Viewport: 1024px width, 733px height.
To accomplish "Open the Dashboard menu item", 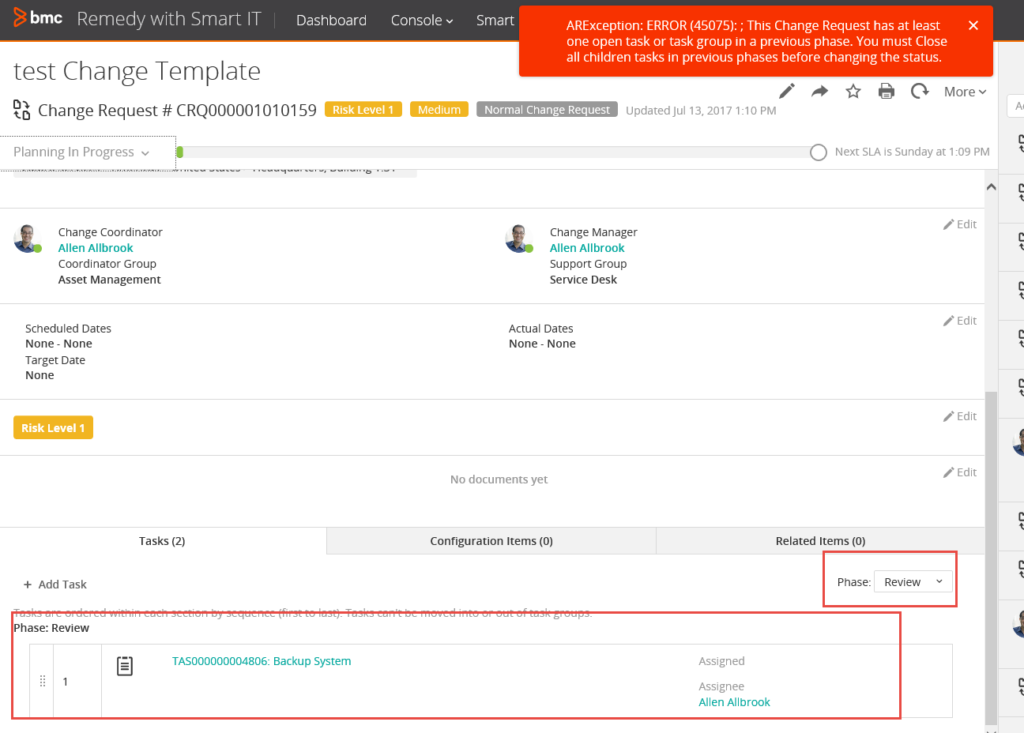I will click(x=331, y=20).
